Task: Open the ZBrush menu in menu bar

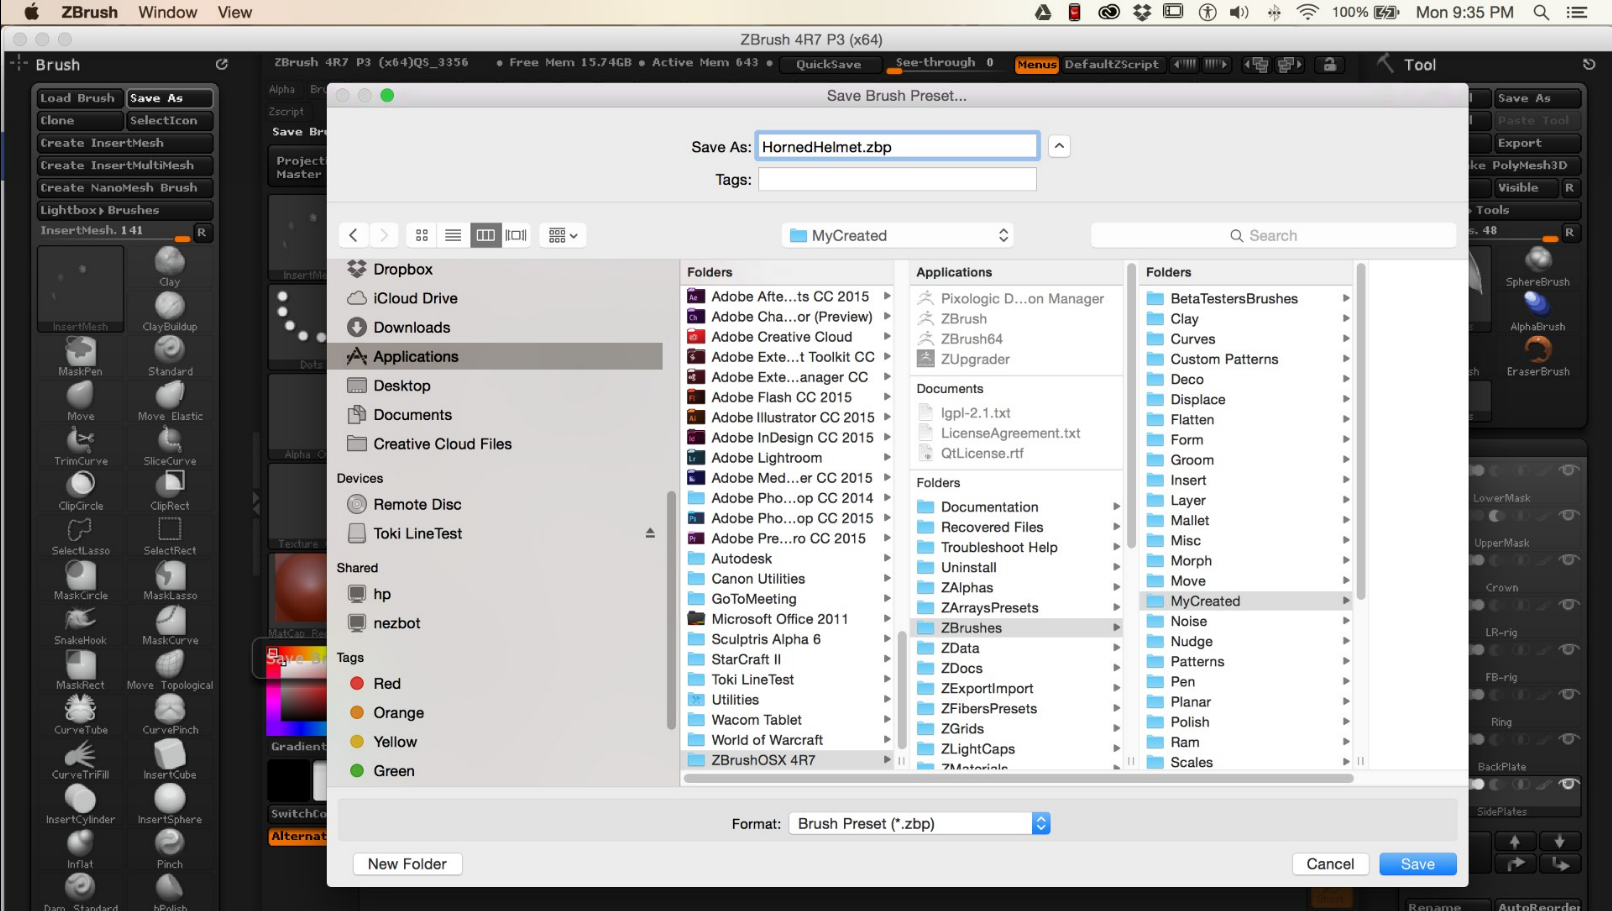Action: [89, 12]
